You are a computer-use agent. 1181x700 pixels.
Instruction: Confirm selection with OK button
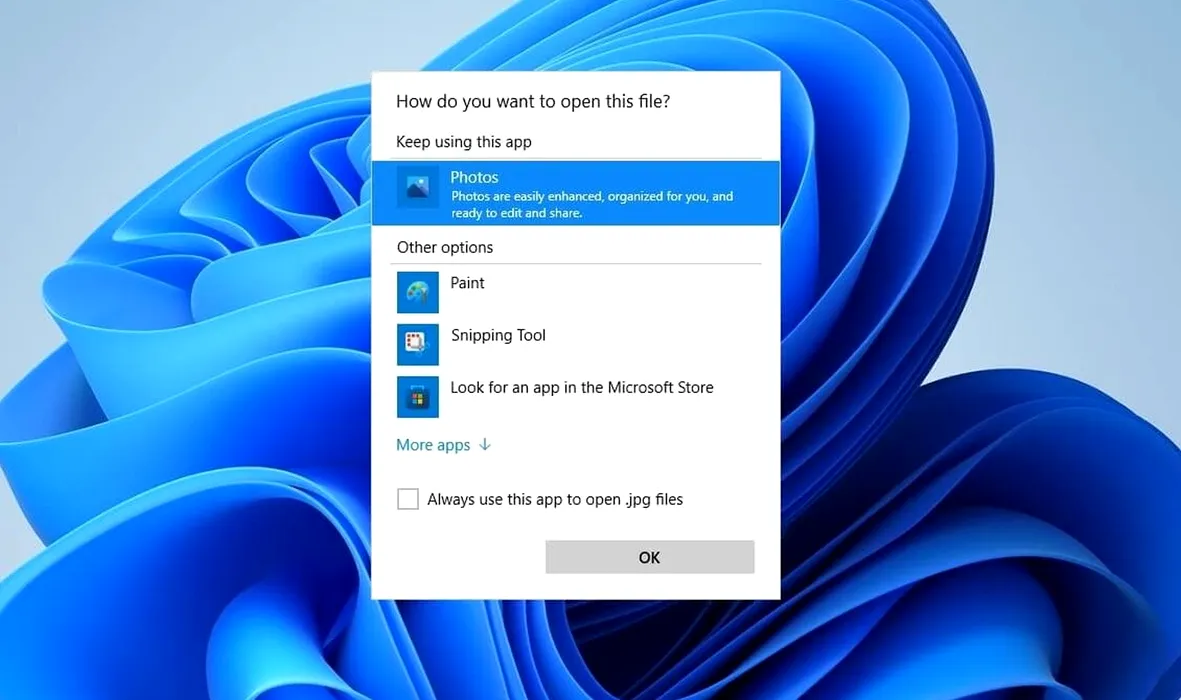[649, 557]
